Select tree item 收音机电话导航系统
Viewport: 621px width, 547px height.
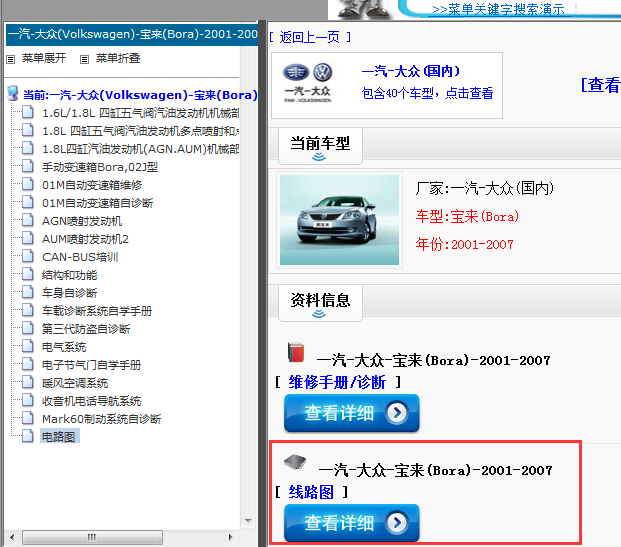tap(91, 401)
